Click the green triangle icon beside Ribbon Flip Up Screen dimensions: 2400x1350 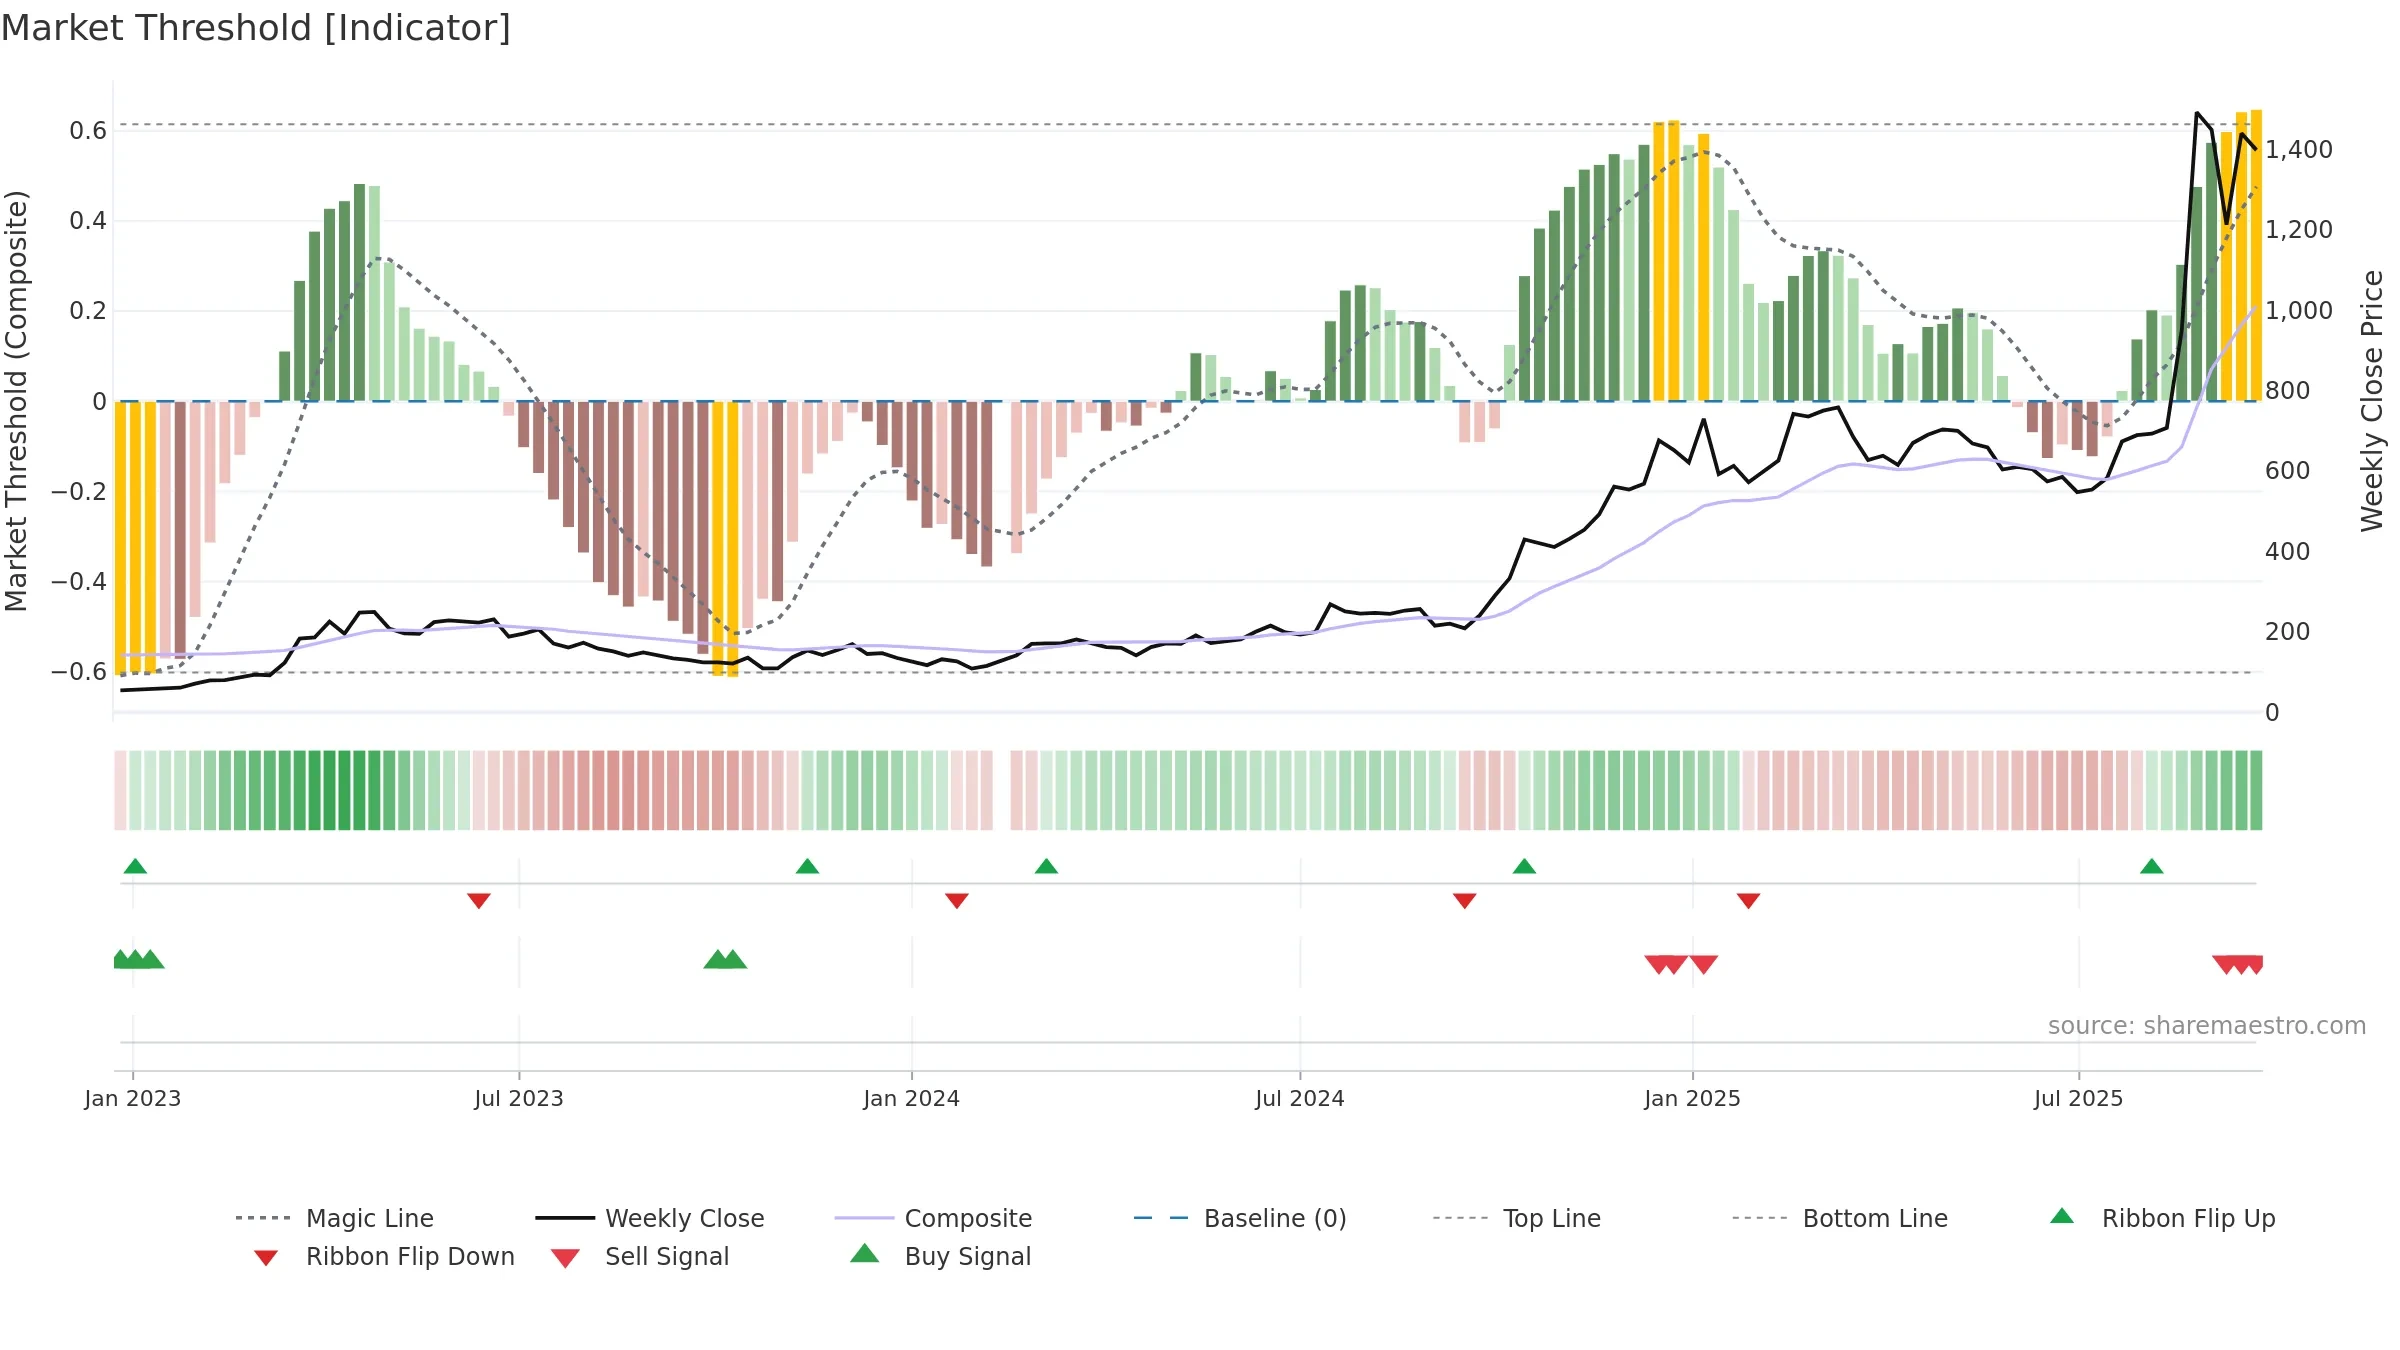tap(2062, 1216)
